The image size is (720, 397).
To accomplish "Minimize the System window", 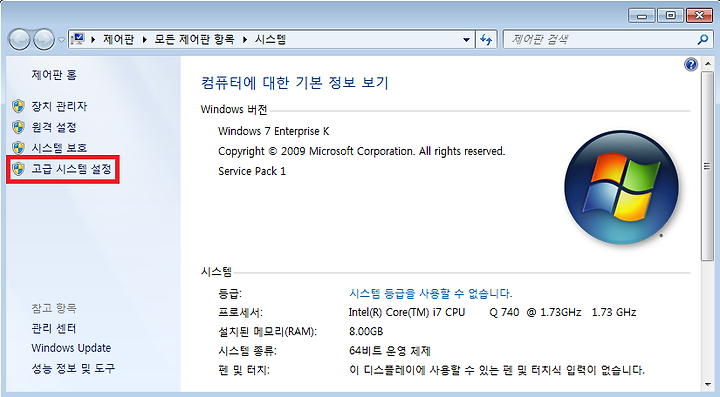I will pyautogui.click(x=642, y=16).
